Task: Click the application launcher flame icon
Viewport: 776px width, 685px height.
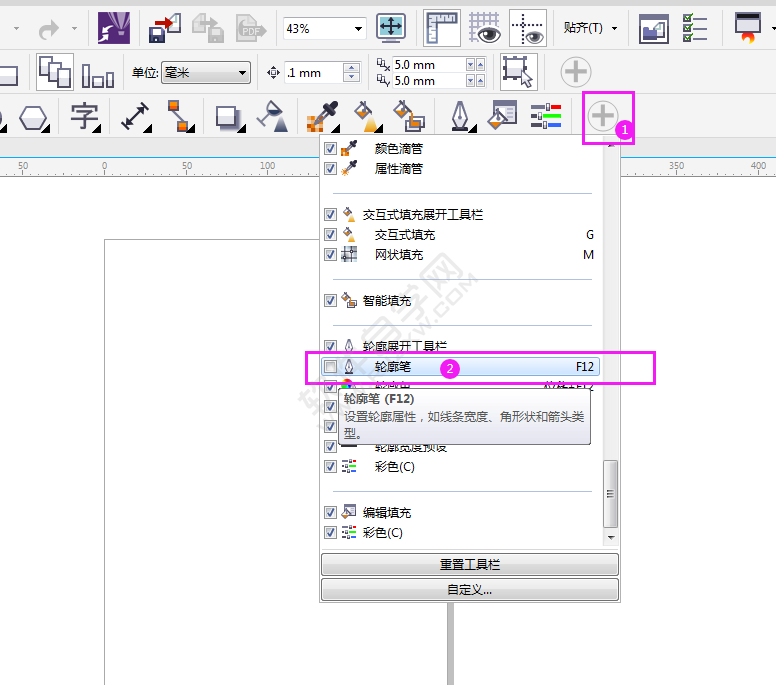Action: click(x=748, y=28)
